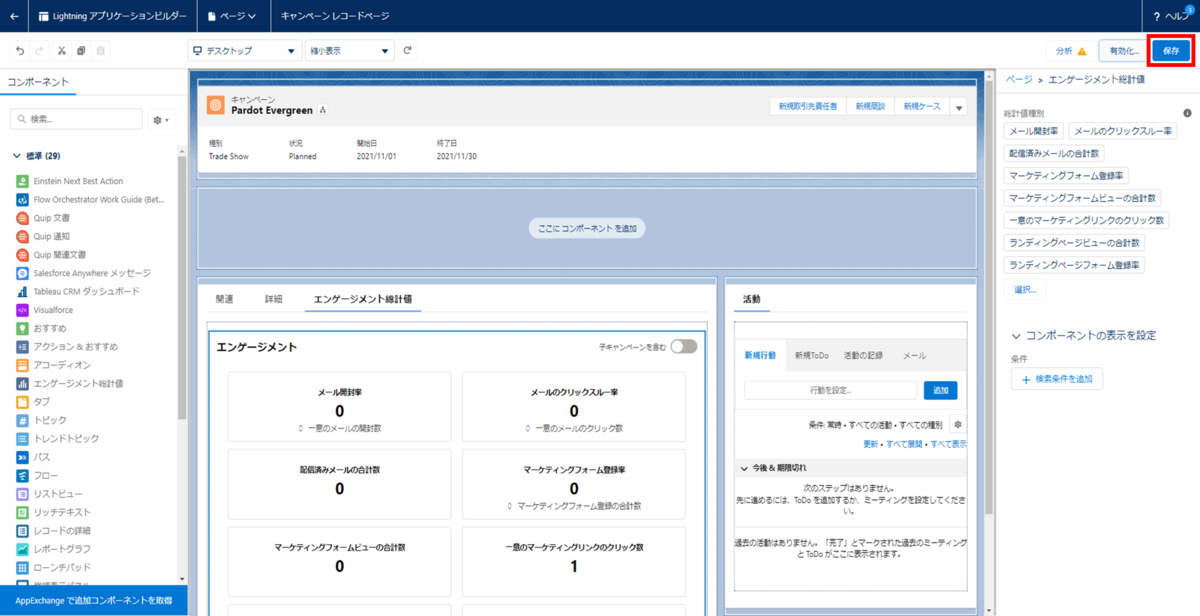Open the ページ menu in header

click(x=231, y=16)
